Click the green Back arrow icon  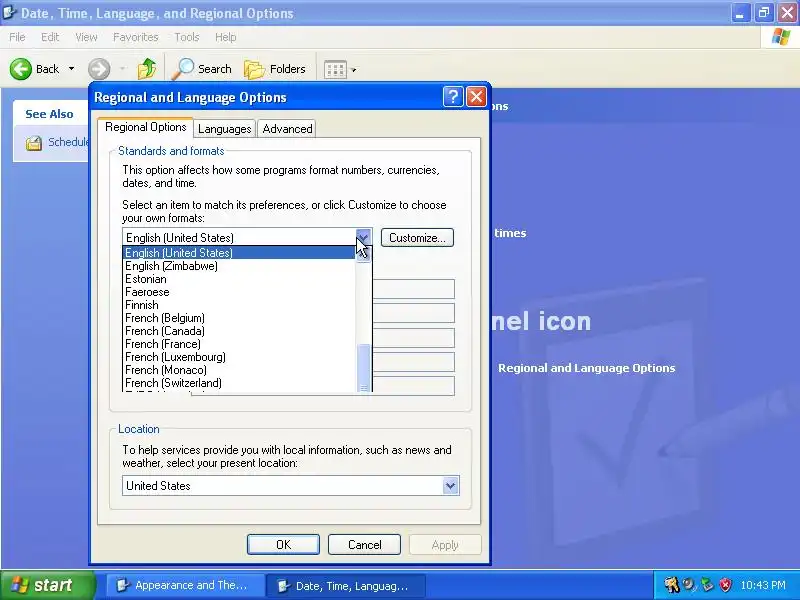coord(20,69)
